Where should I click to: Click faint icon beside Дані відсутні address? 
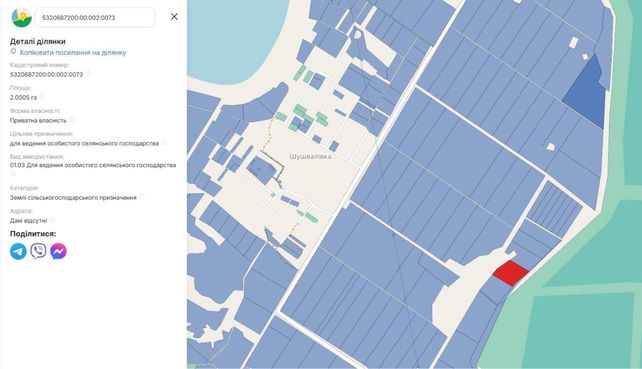52,220
